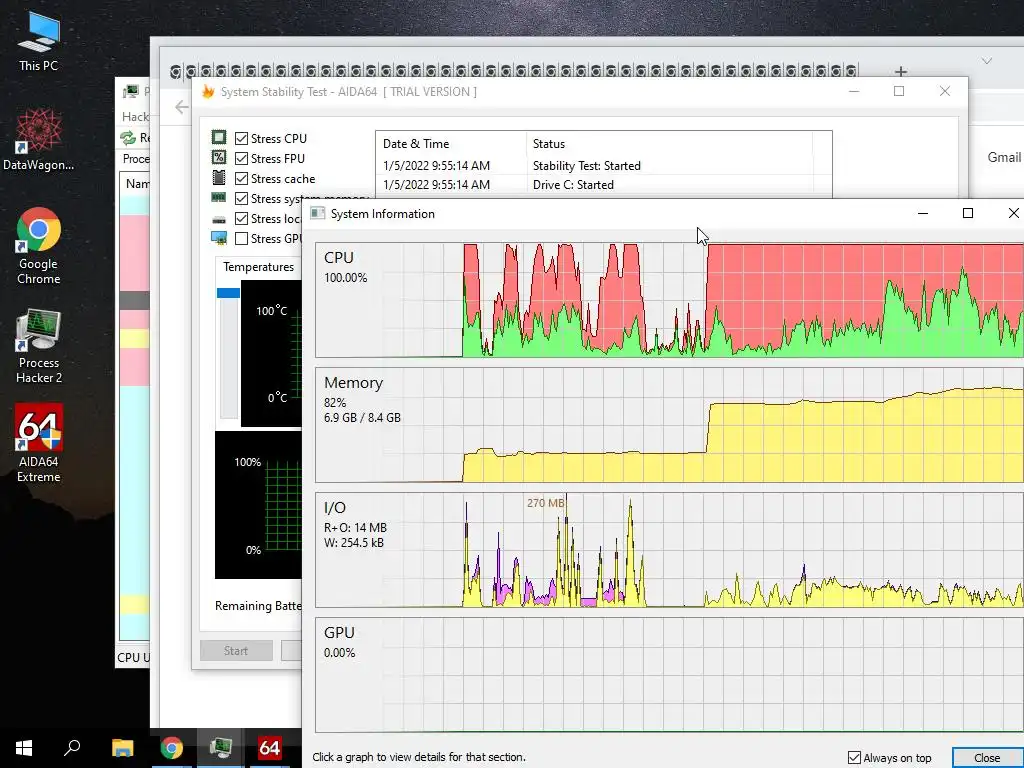The width and height of the screenshot is (1024, 768).
Task: Open Process Hacker 2 desktop shortcut
Action: (39, 346)
